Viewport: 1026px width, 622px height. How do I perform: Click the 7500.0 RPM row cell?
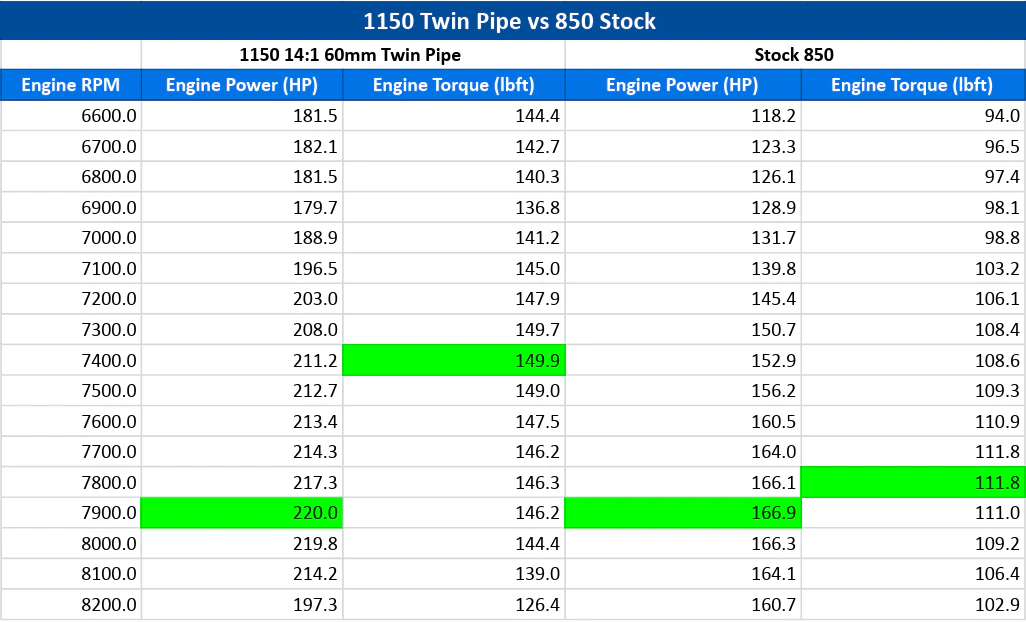tap(71, 391)
